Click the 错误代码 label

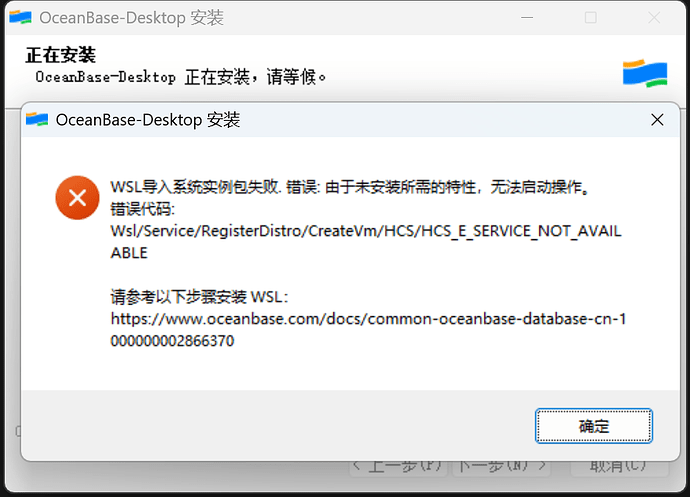point(143,209)
